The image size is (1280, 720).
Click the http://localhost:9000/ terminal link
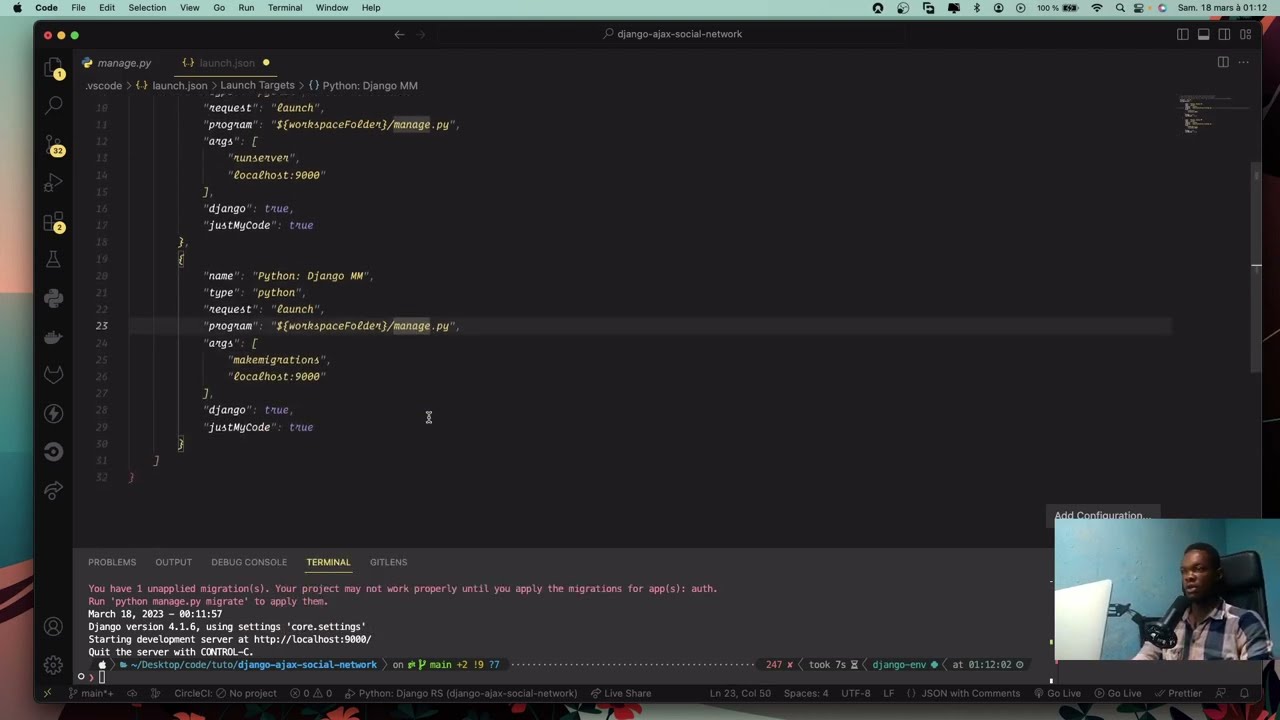click(312, 639)
